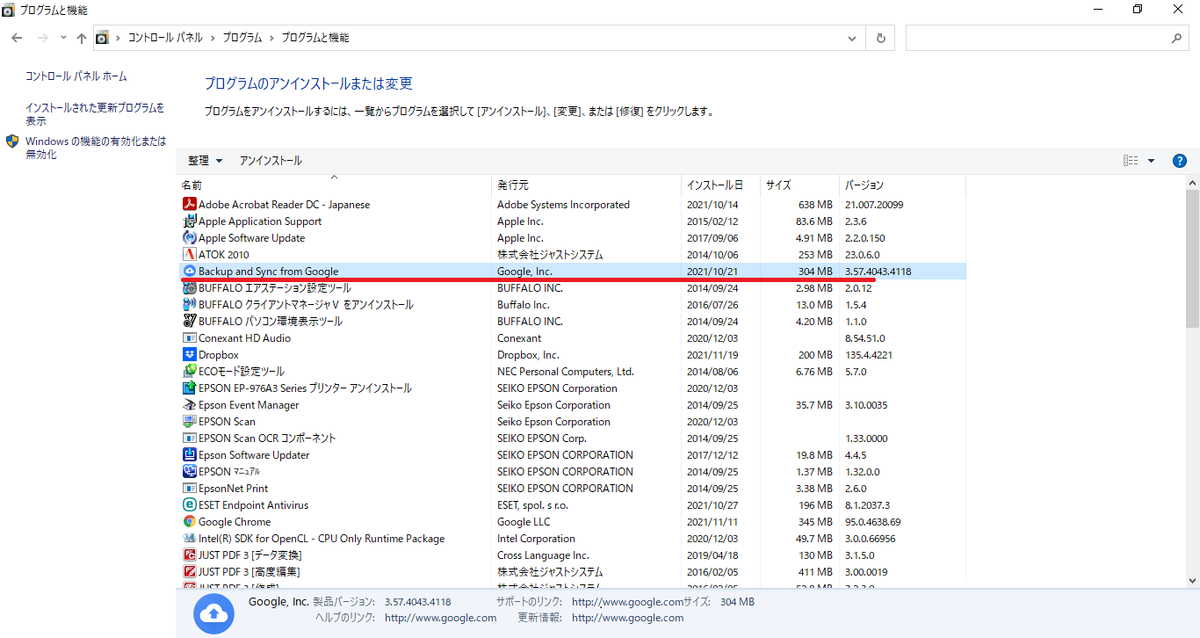
Task: Sort by 名前 column header
Action: (335, 185)
